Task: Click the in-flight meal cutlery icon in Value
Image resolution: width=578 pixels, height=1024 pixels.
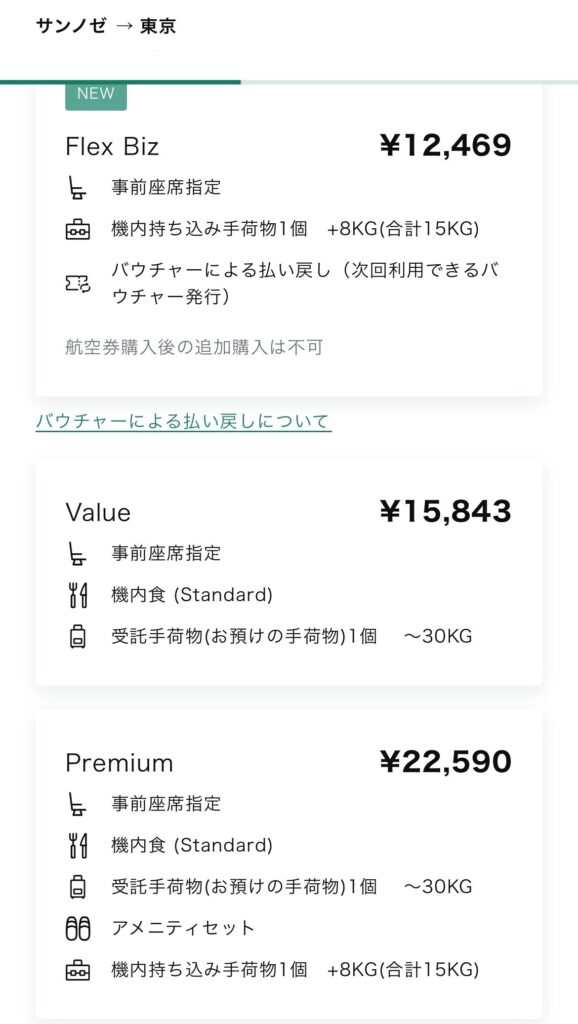Action: (78, 596)
